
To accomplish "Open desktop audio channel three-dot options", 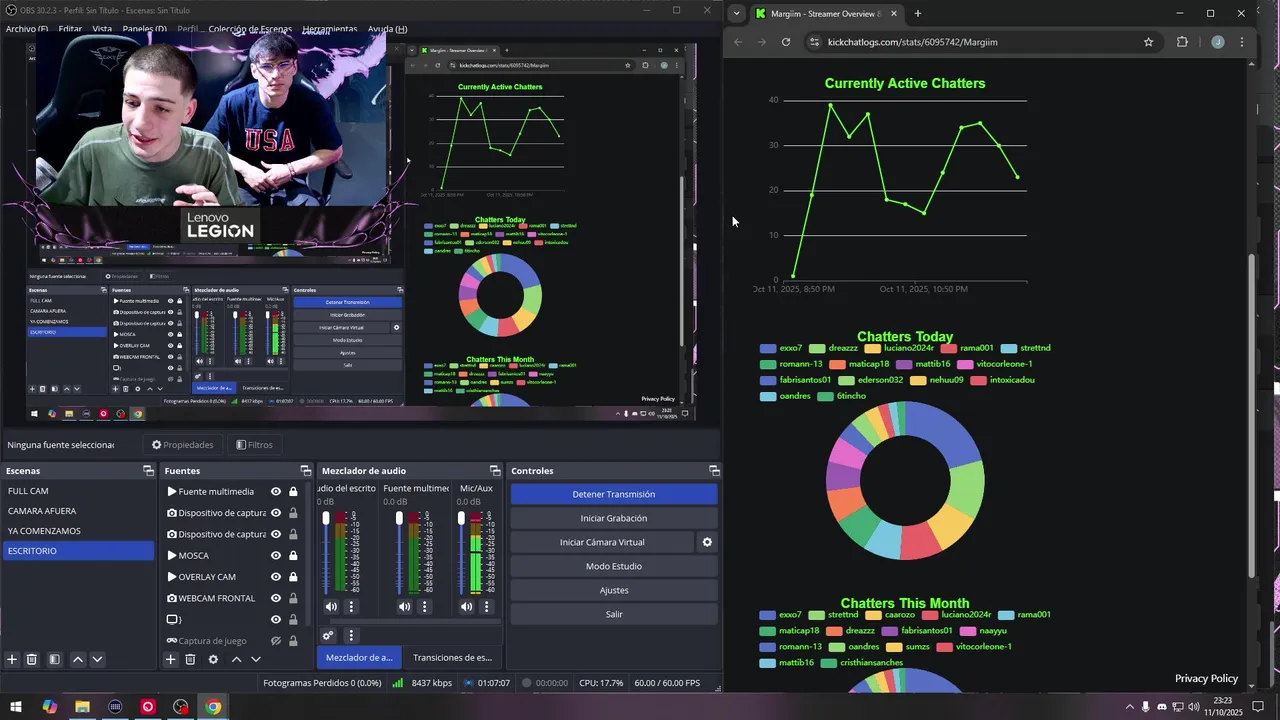I will pyautogui.click(x=351, y=607).
